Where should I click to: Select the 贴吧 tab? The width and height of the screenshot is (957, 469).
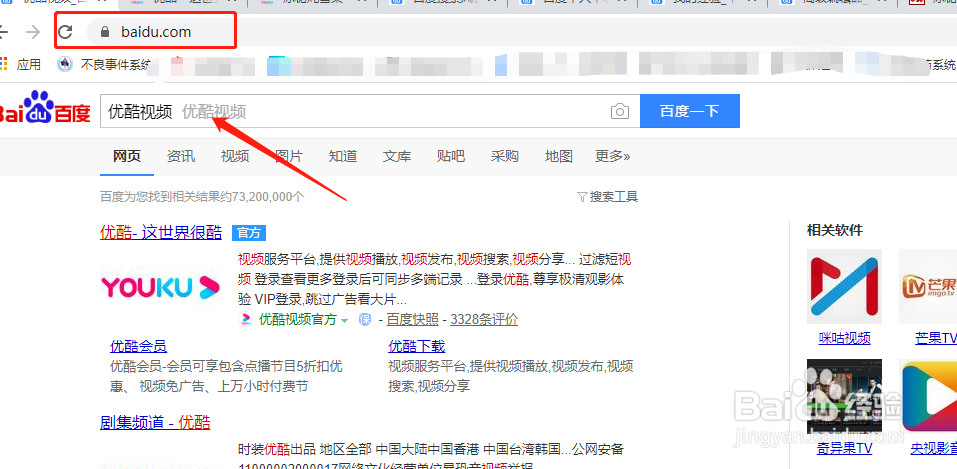click(451, 156)
